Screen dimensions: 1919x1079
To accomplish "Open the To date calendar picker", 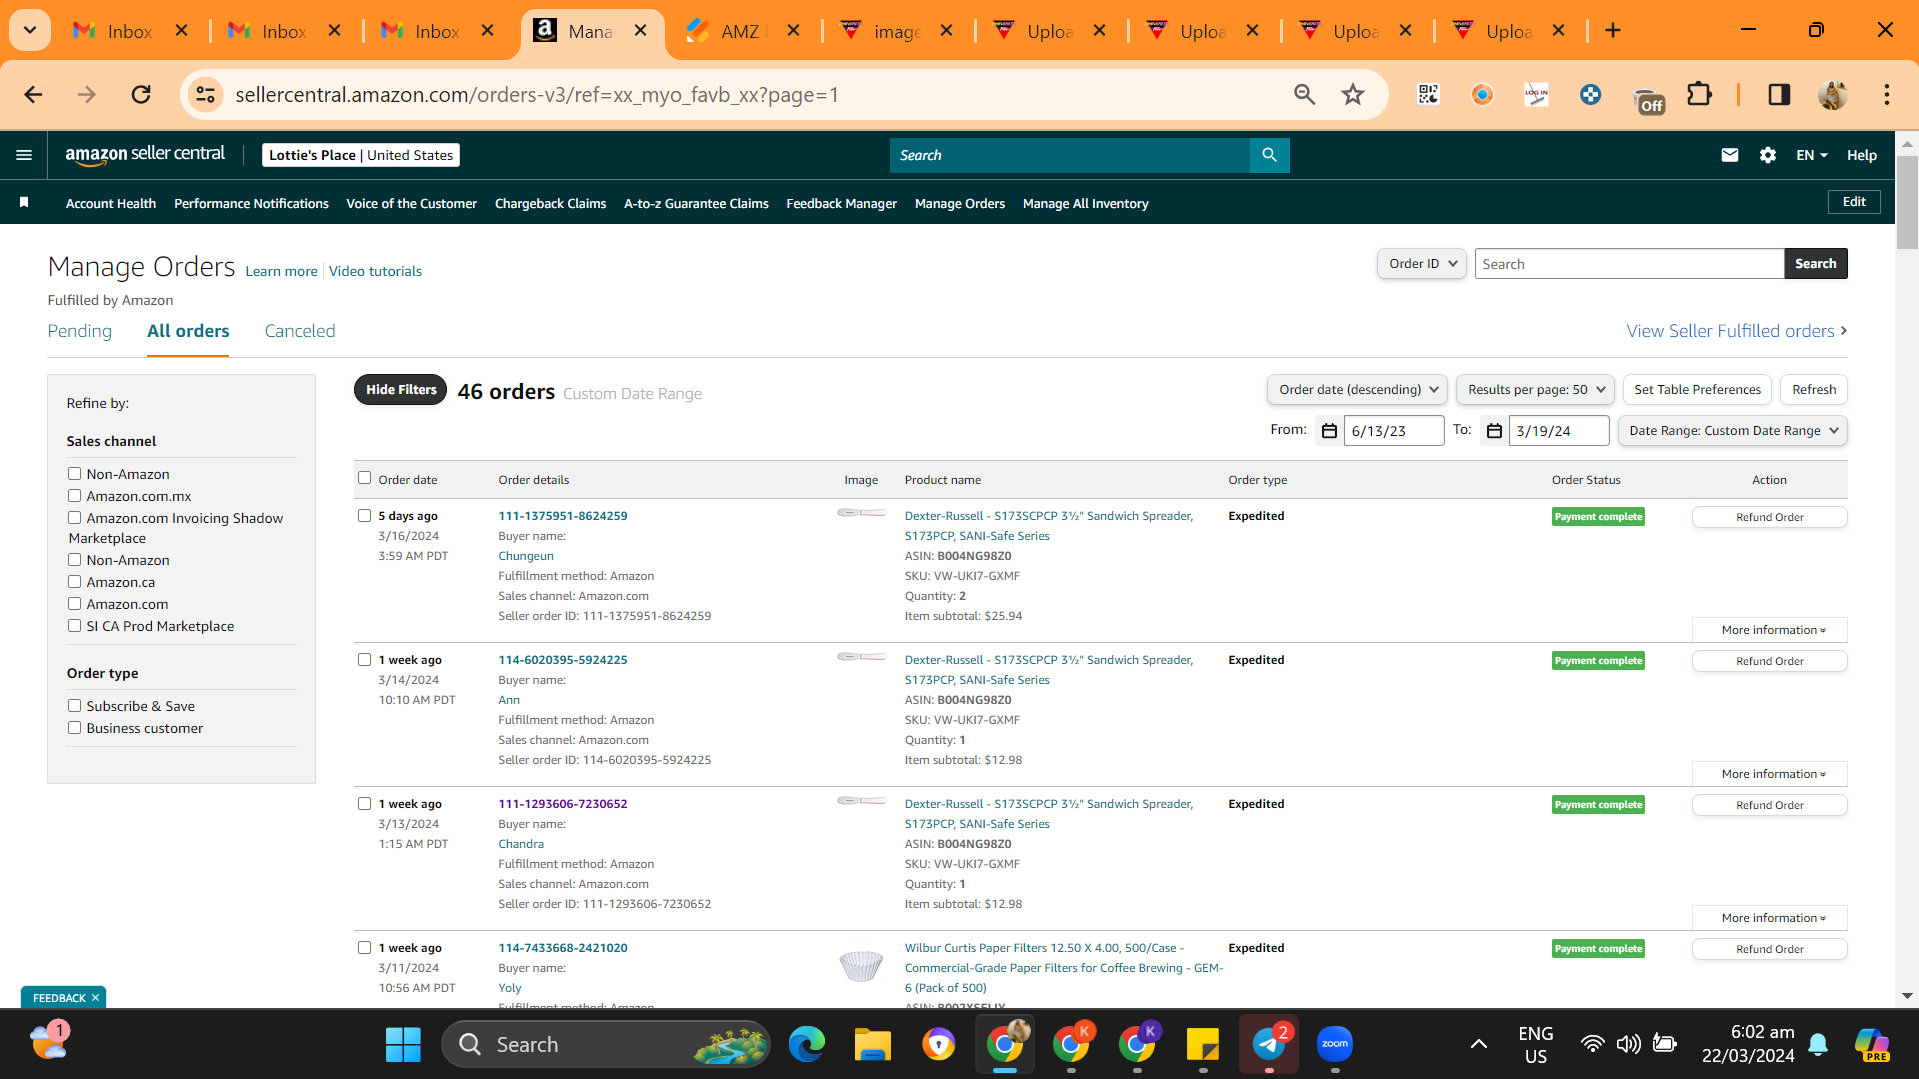I will [1494, 431].
